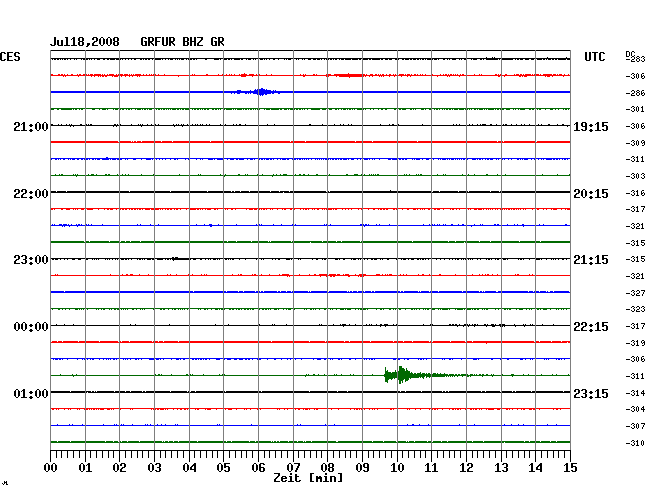The image size is (650, 494).
Task: Select the DC offset value "-310"
Action: tap(635, 443)
